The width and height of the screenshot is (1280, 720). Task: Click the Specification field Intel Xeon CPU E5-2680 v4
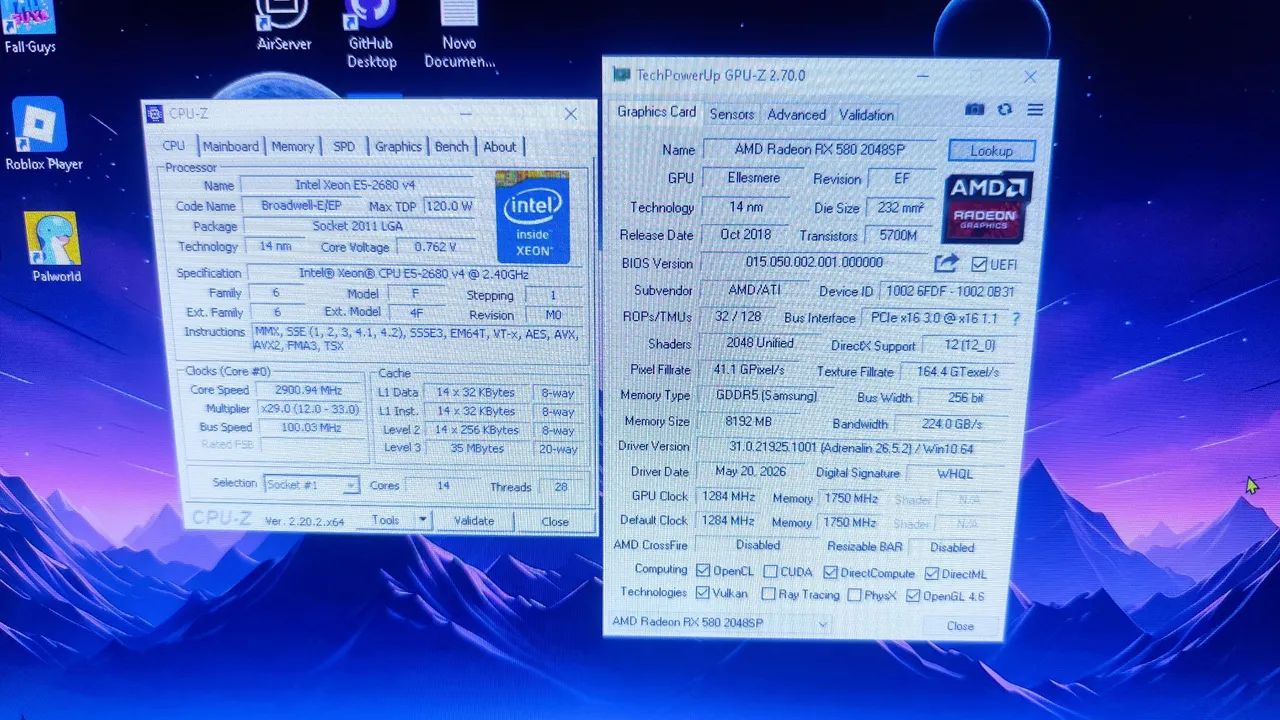(414, 273)
